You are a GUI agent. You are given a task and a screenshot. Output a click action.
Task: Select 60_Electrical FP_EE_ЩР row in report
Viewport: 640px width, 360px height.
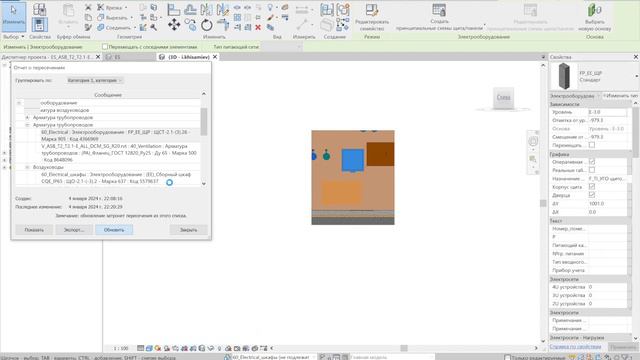point(116,136)
